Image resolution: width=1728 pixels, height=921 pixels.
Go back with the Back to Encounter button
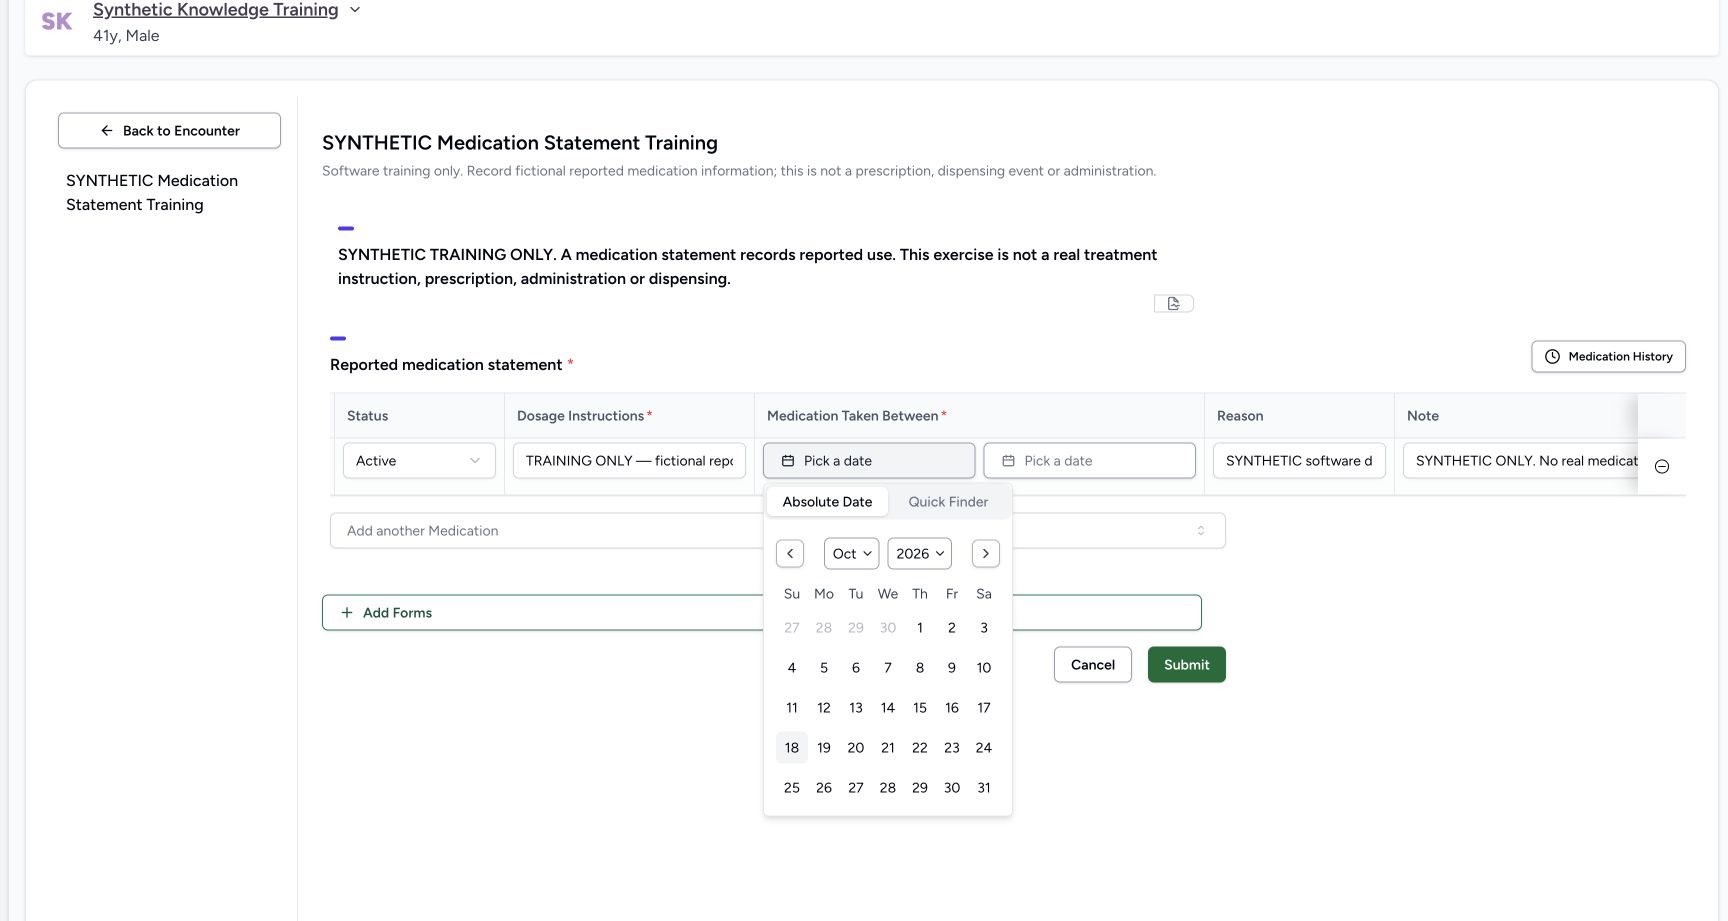tap(169, 131)
